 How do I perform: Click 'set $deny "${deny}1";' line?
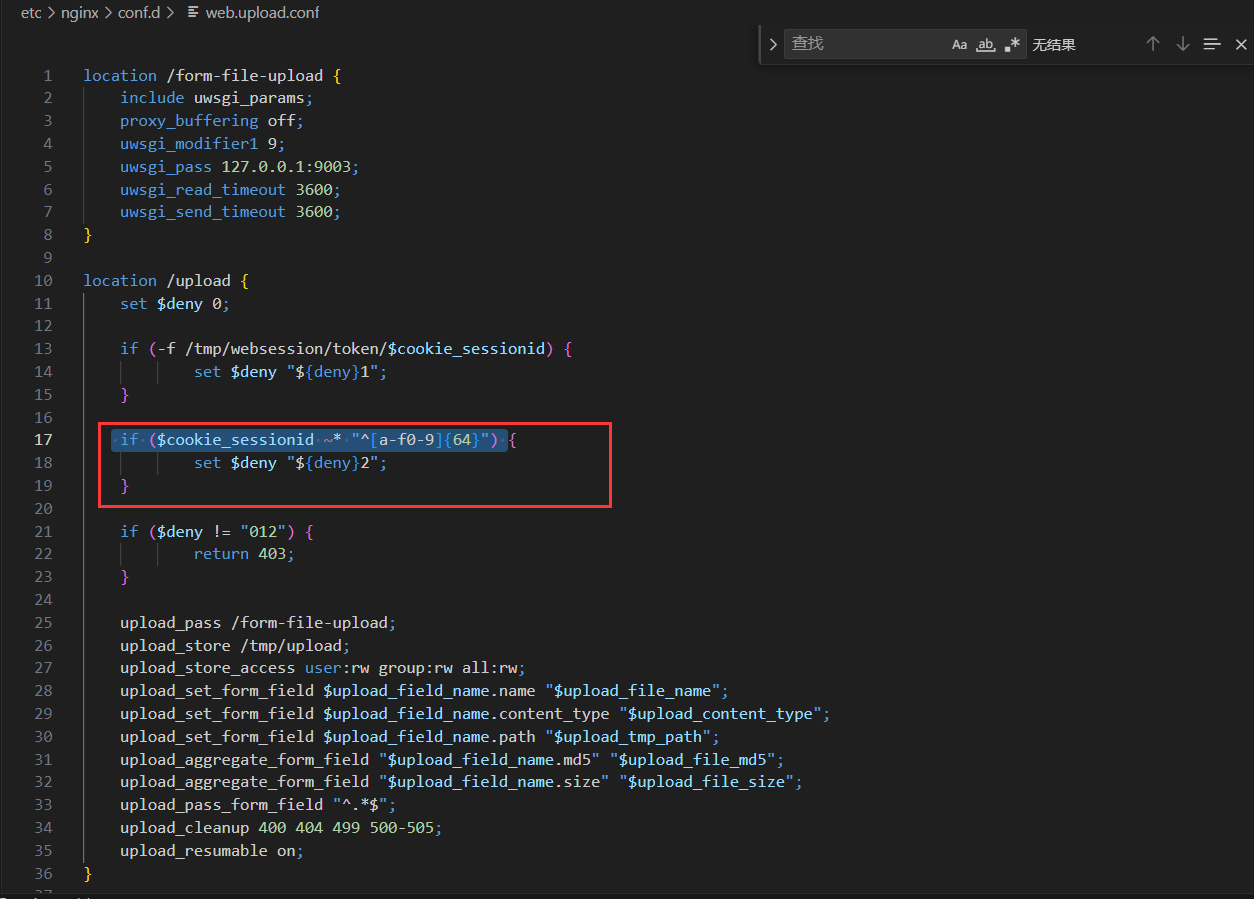coord(290,372)
